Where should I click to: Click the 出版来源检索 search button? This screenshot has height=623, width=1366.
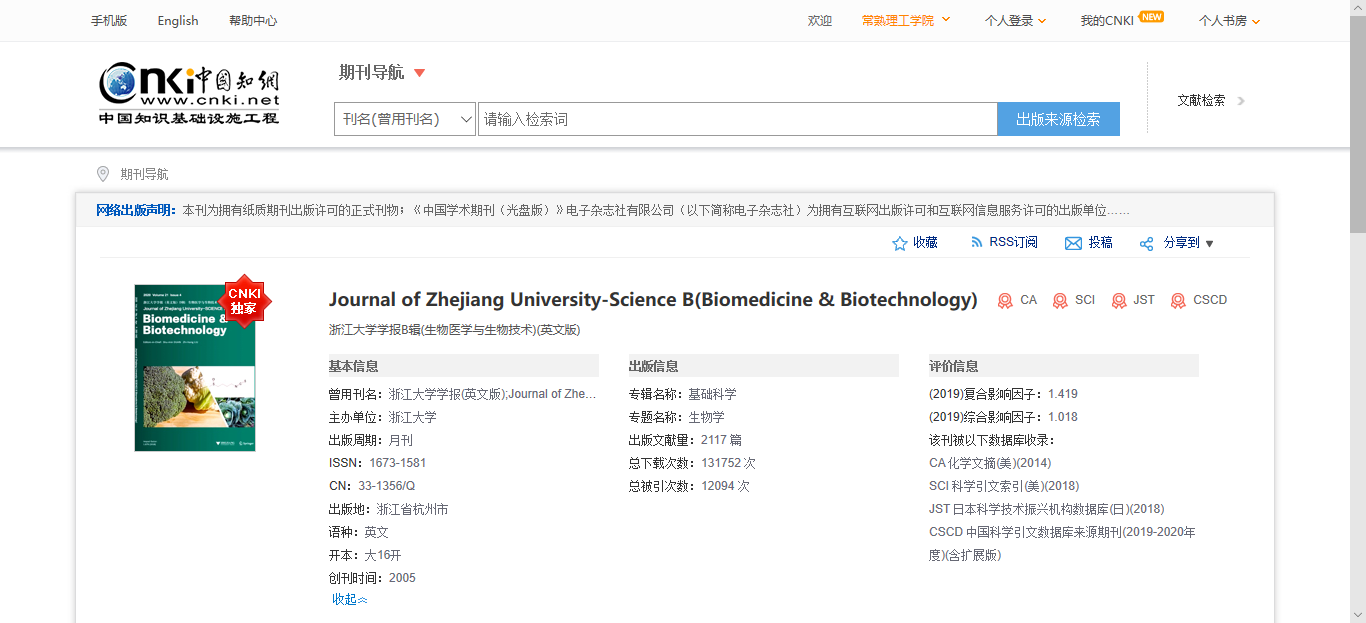pos(1058,119)
